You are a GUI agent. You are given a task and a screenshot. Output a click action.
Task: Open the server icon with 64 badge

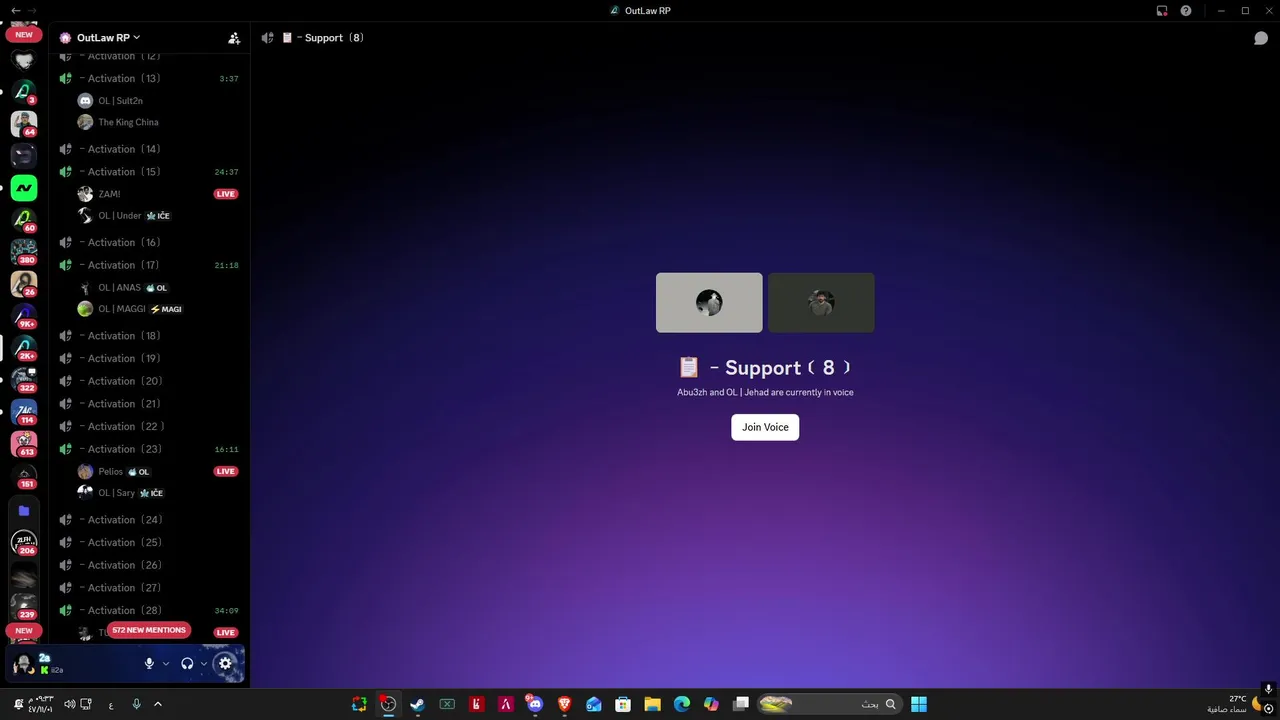point(24,123)
